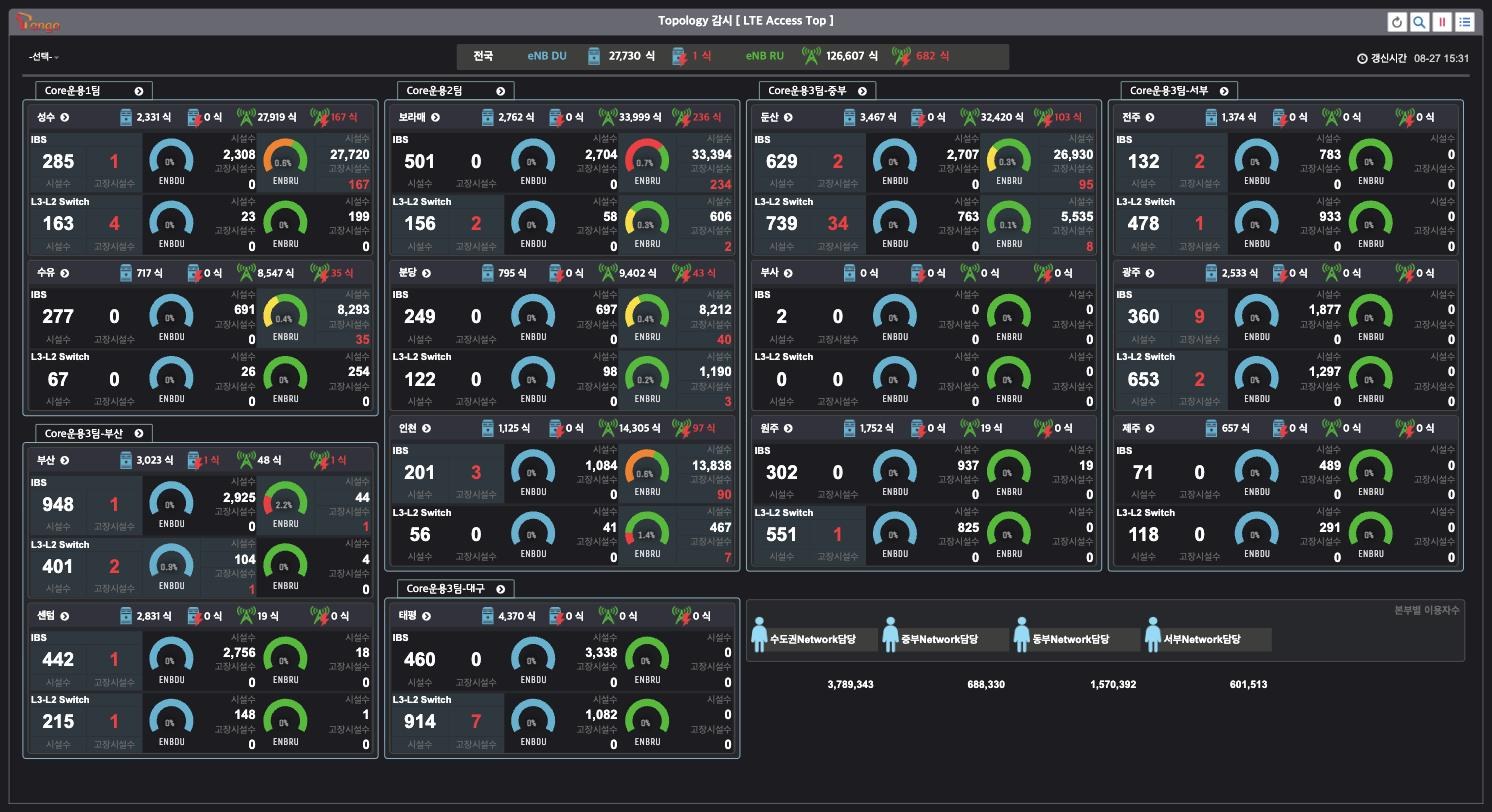Click the 전국 RU fault icon showing 682 식
This screenshot has height=812, width=1492.
coord(901,57)
